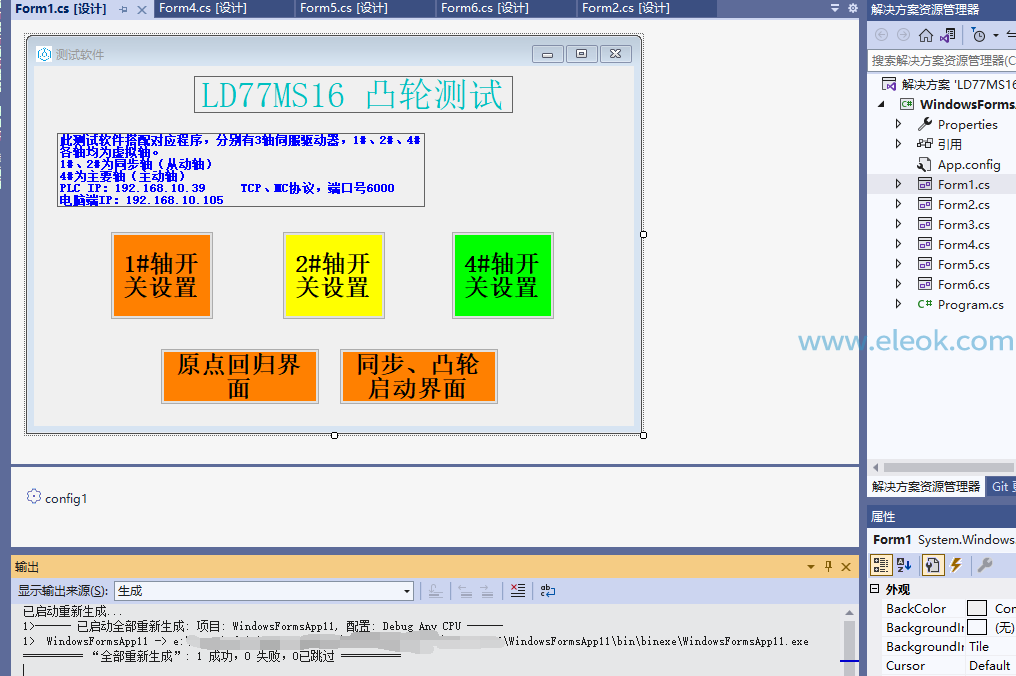Click the 4#轴开关设置 green button

(503, 275)
